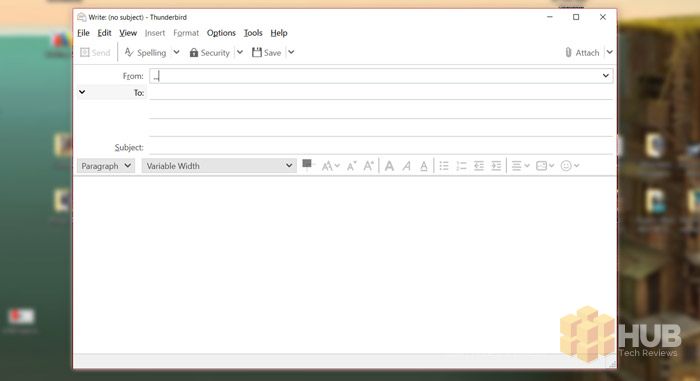Click the Attach button
This screenshot has height=381, width=700.
[x=582, y=53]
